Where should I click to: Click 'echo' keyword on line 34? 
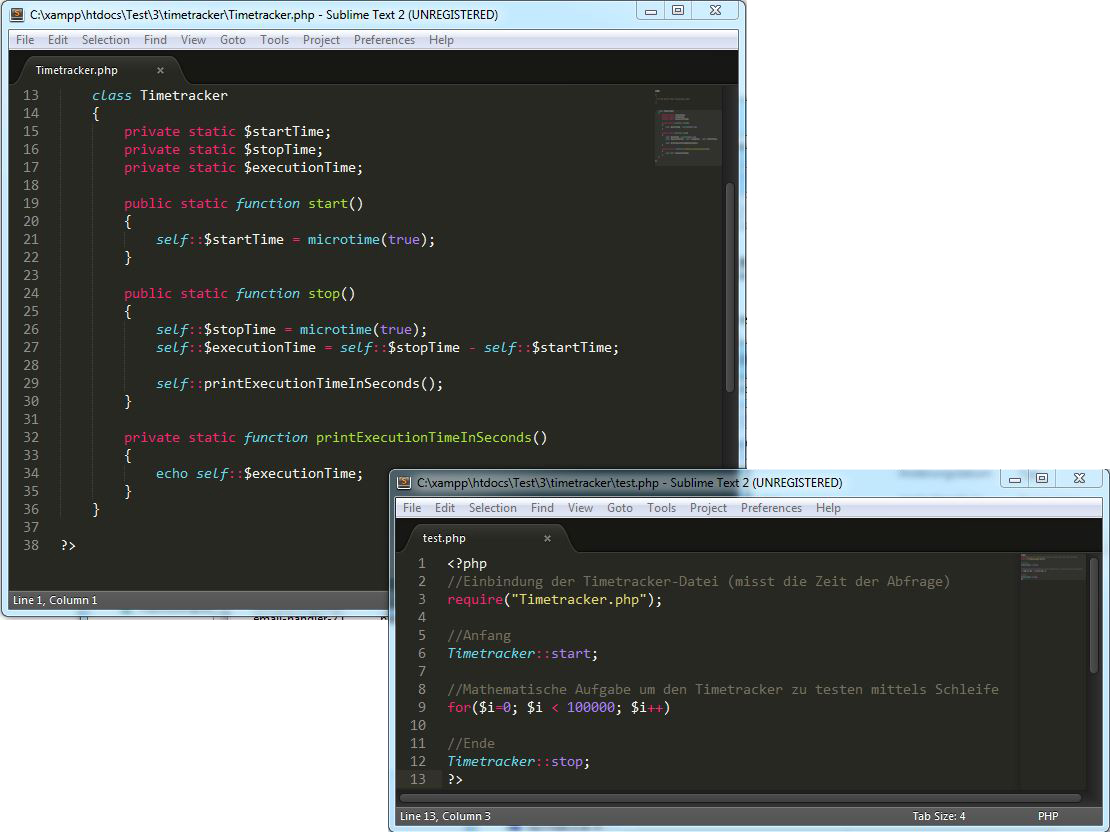pyautogui.click(x=172, y=473)
